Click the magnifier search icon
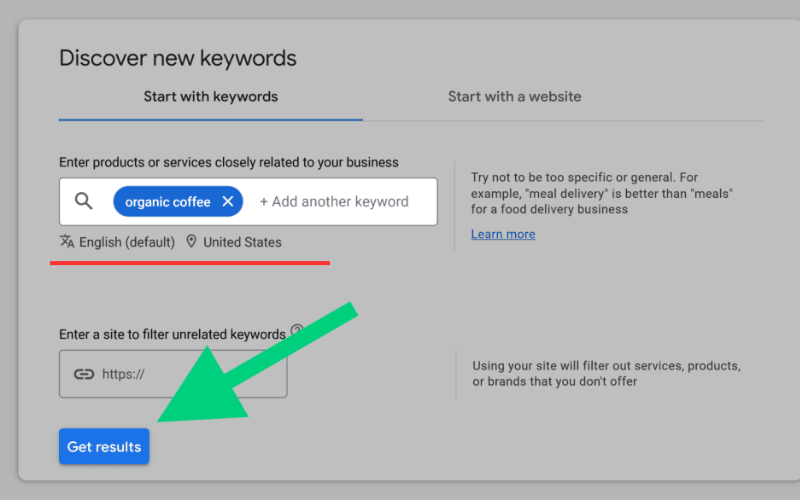Screen dimensions: 800x500 (84, 201)
